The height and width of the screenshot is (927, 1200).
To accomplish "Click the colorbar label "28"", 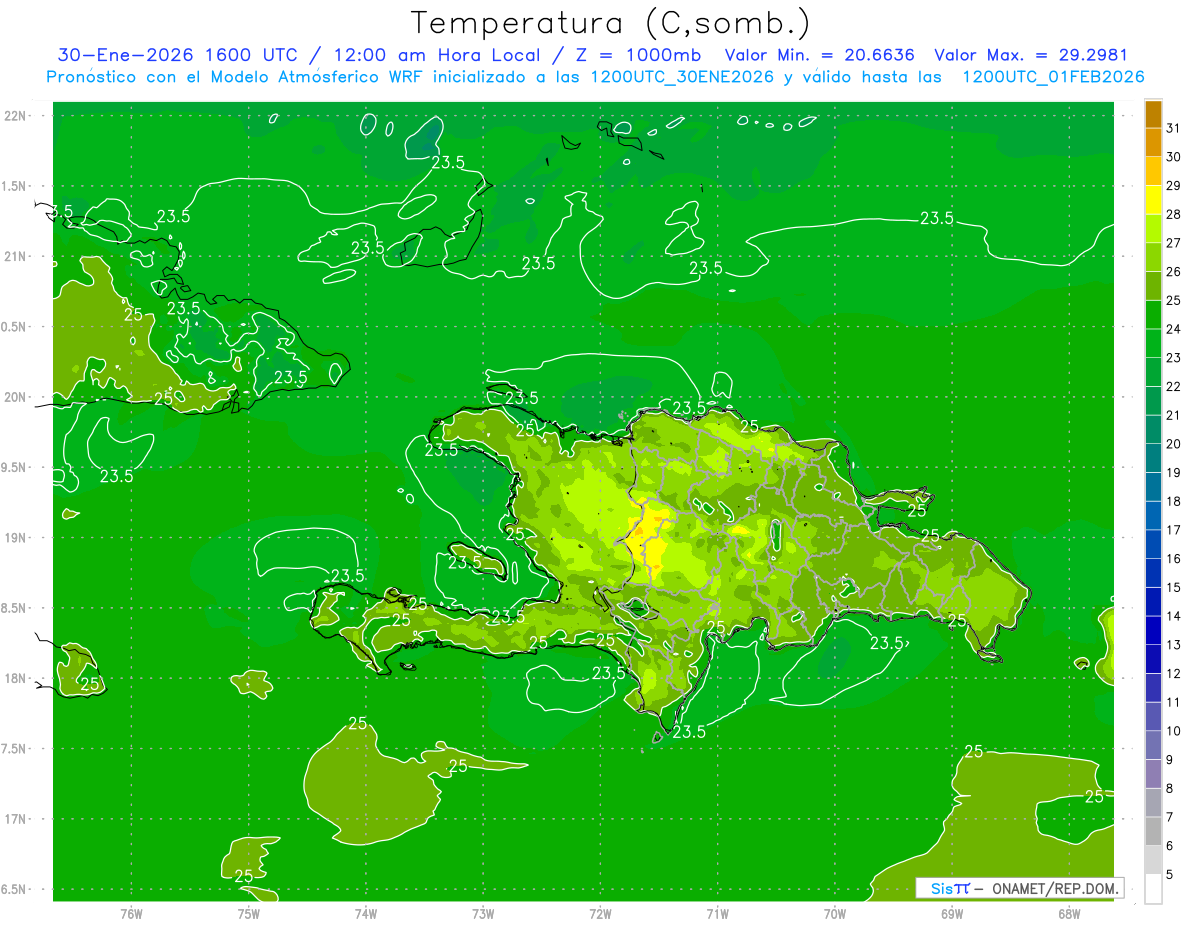I will (1174, 214).
